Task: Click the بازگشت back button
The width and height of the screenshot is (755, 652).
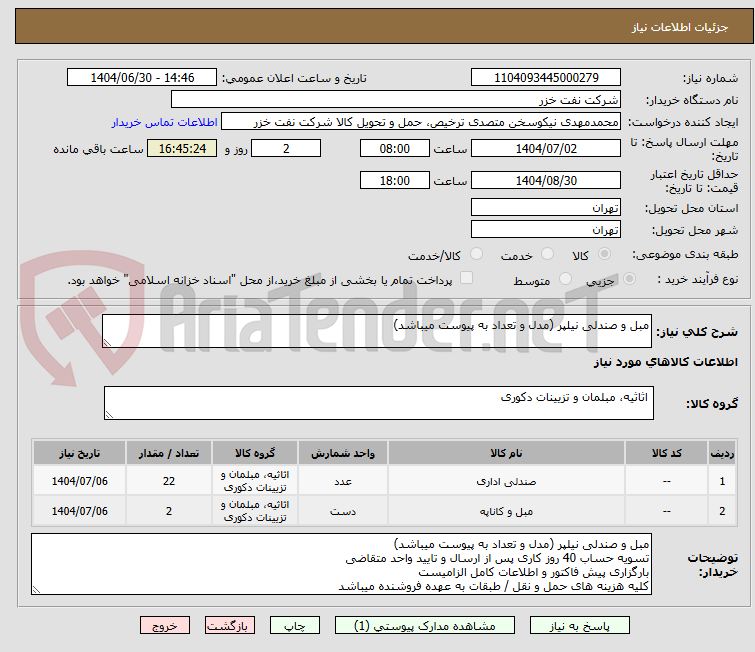Action: [x=230, y=626]
